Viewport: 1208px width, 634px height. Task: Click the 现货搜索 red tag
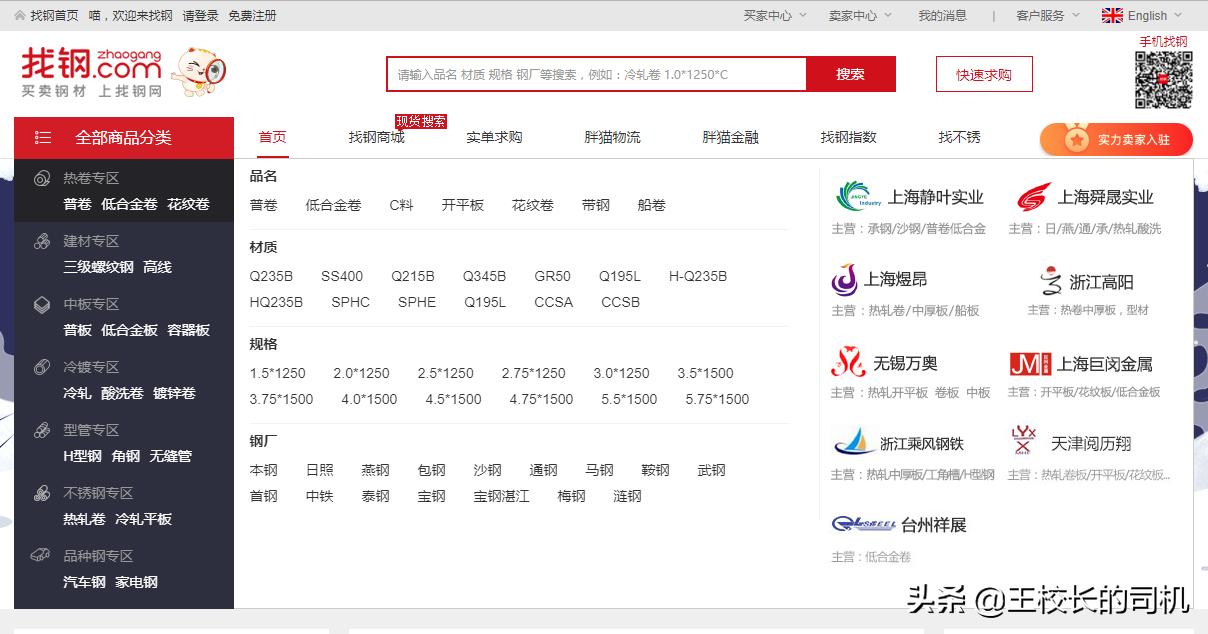[421, 121]
